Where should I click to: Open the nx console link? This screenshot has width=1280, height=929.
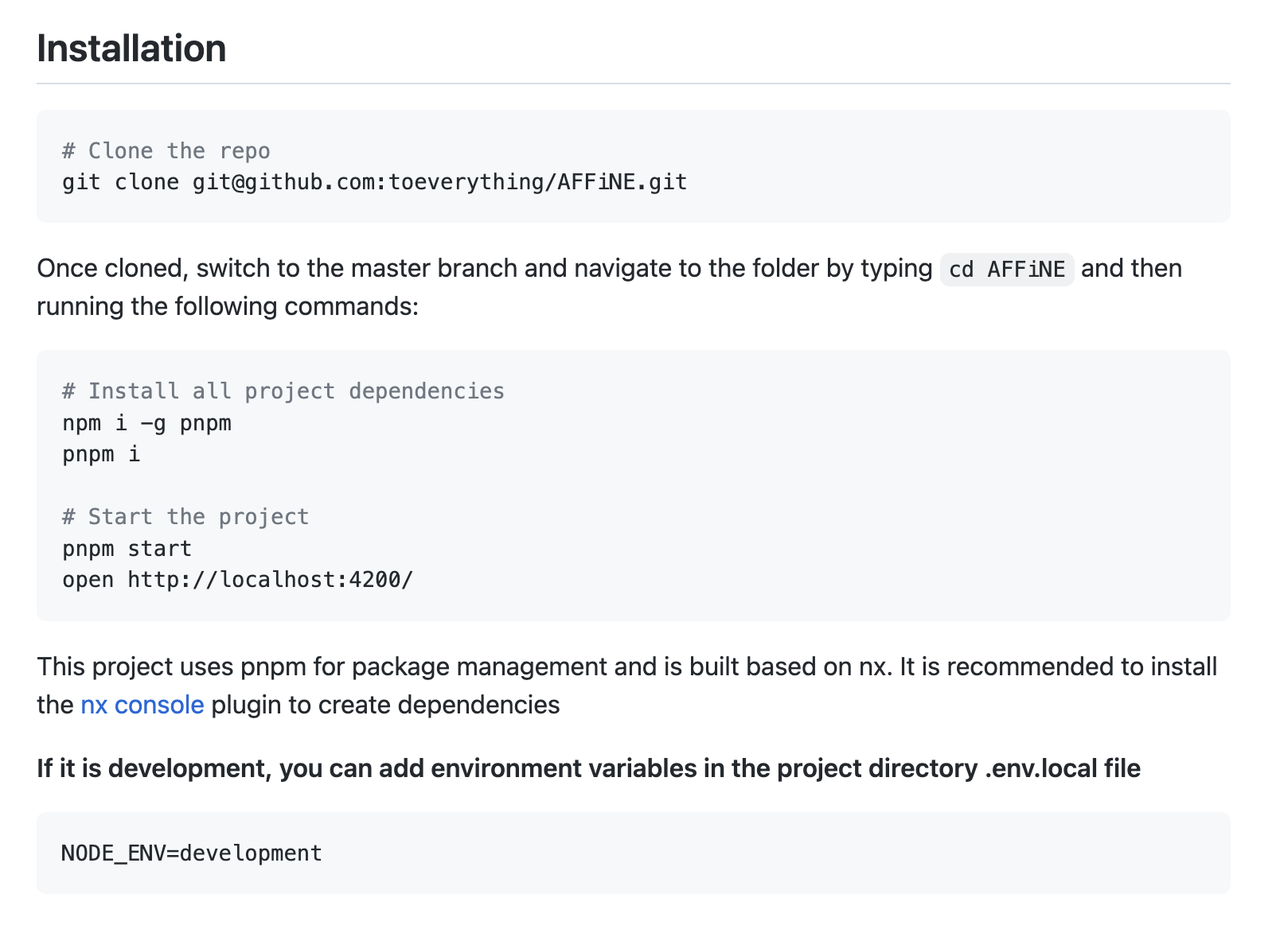[x=142, y=705]
